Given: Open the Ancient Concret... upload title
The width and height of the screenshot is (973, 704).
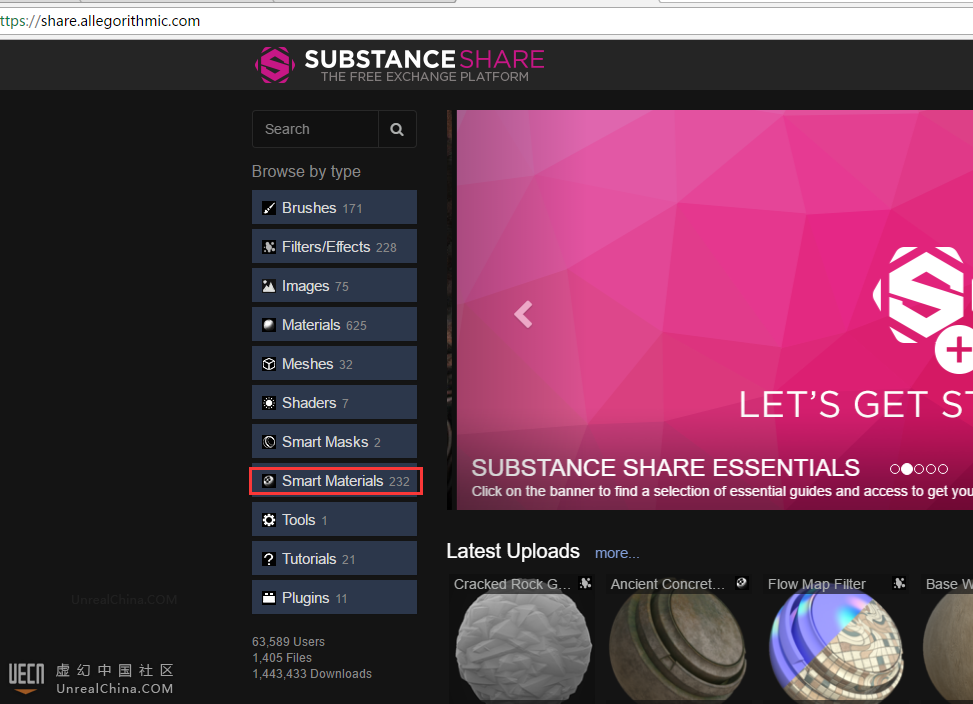Looking at the screenshot, I should pyautogui.click(x=668, y=584).
